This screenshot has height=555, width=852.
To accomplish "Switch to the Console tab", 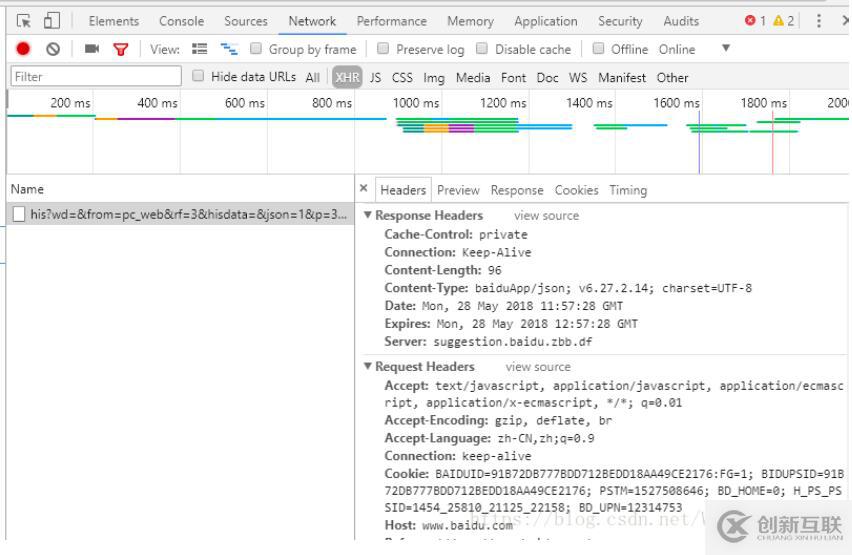I will [181, 21].
